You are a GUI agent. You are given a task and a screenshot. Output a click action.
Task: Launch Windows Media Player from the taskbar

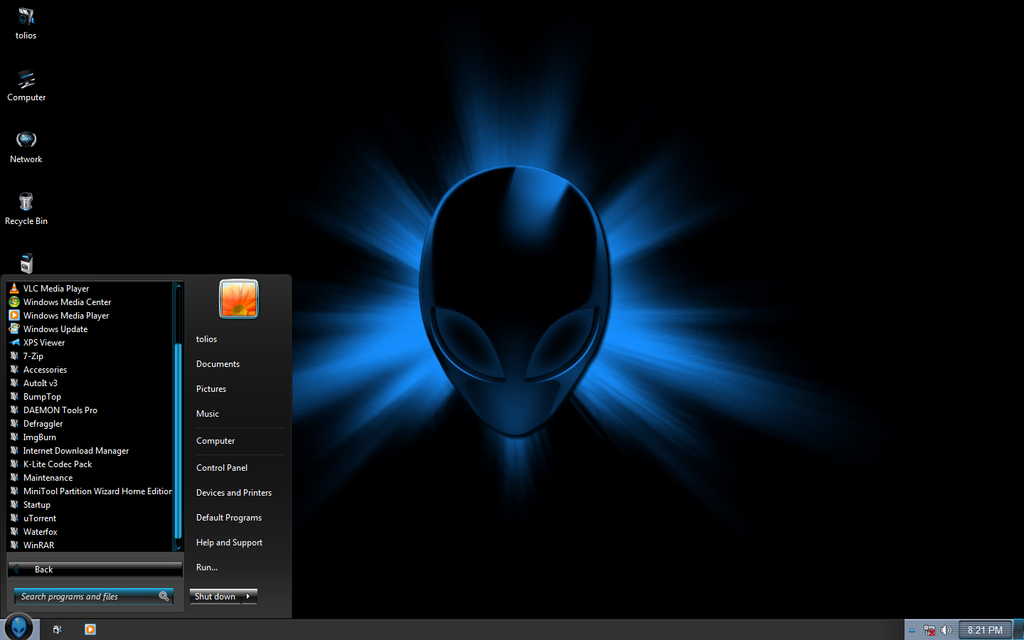pyautogui.click(x=89, y=630)
